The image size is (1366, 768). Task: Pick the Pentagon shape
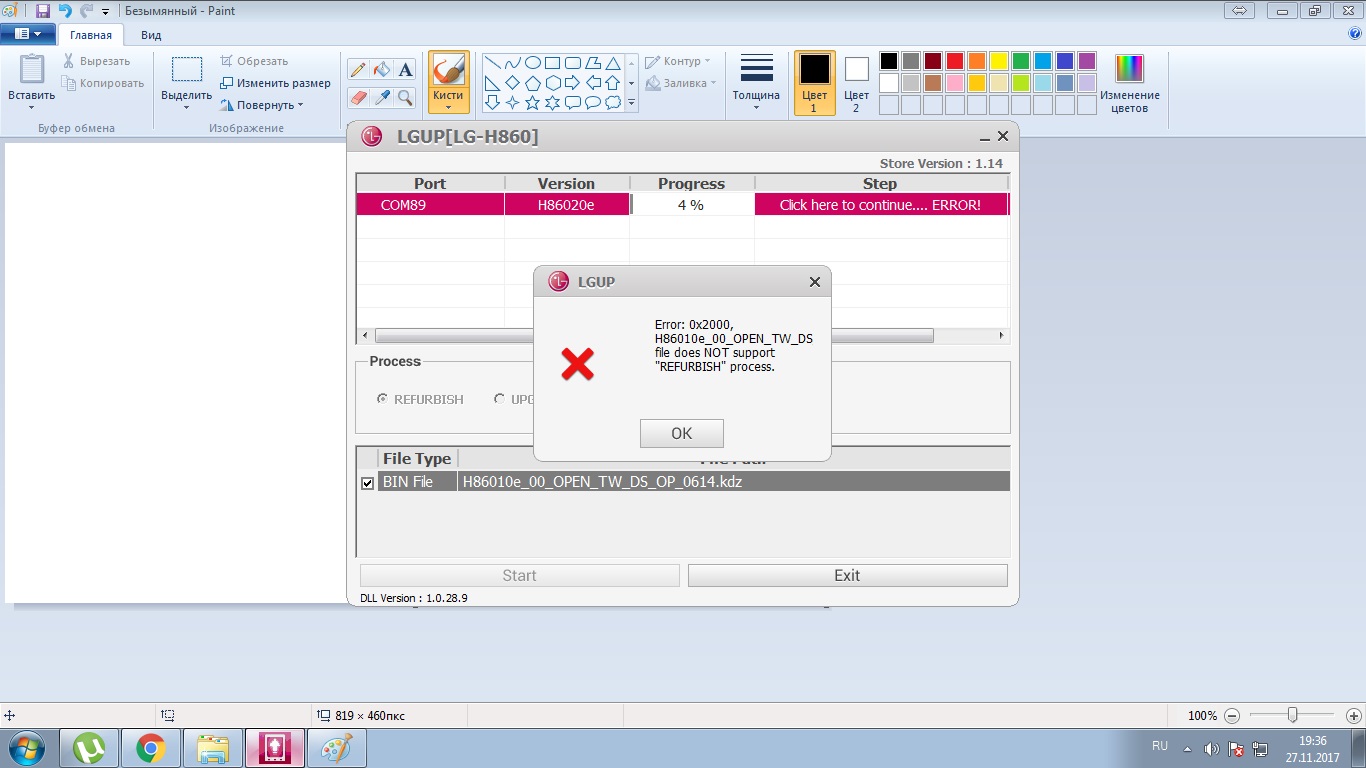point(532,82)
